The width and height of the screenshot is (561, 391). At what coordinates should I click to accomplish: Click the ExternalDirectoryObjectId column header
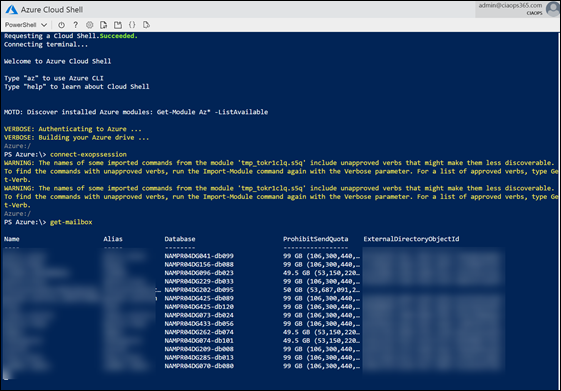tap(411, 239)
